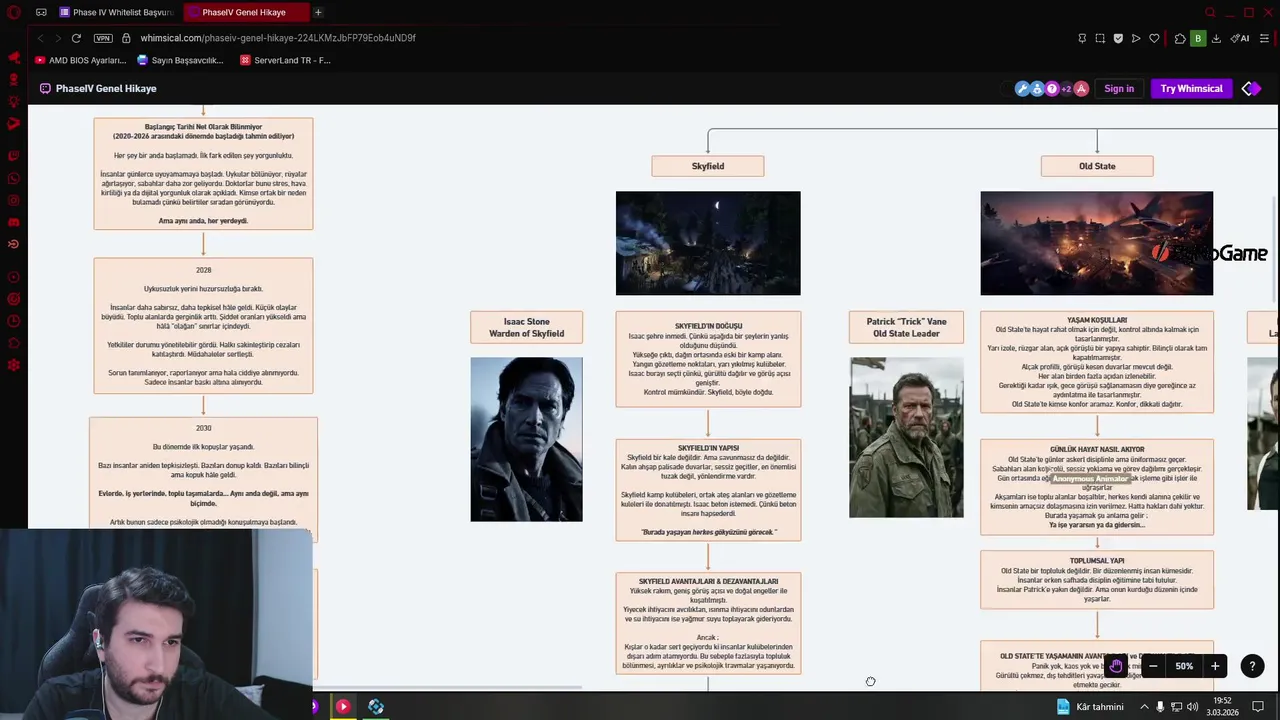Open the Skyfield night camp image
The width and height of the screenshot is (1280, 720).
coord(708,243)
